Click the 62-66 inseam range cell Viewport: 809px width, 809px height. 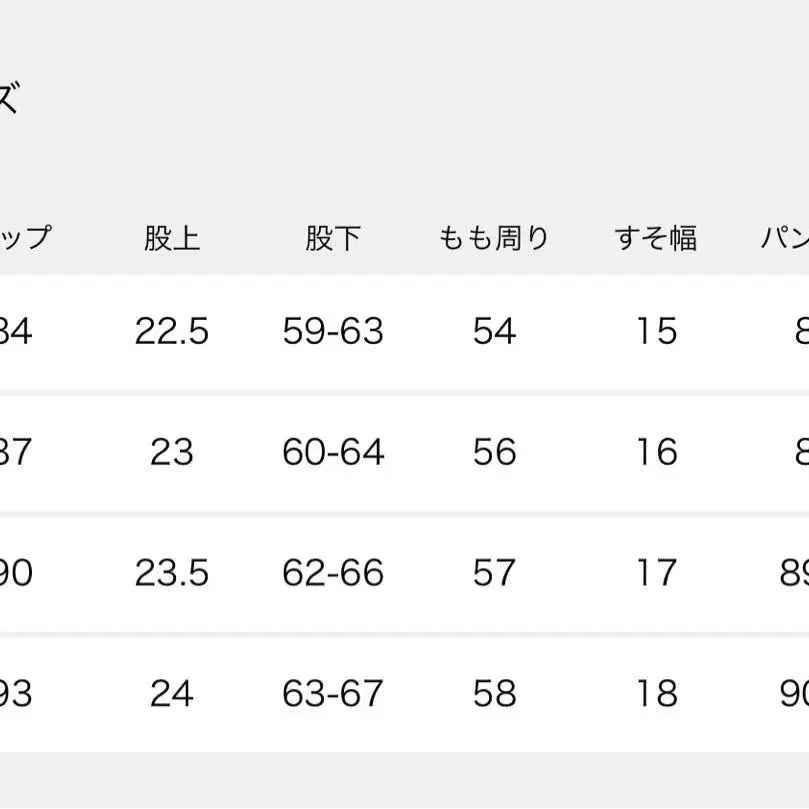333,573
